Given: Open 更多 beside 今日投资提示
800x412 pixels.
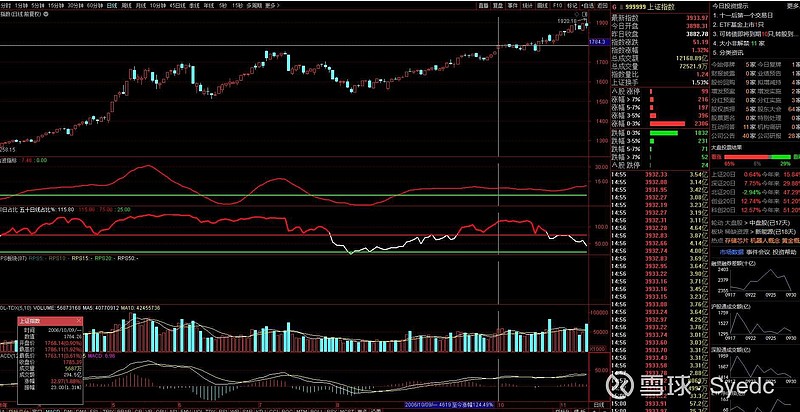Looking at the screenshot, I should tap(793, 6).
